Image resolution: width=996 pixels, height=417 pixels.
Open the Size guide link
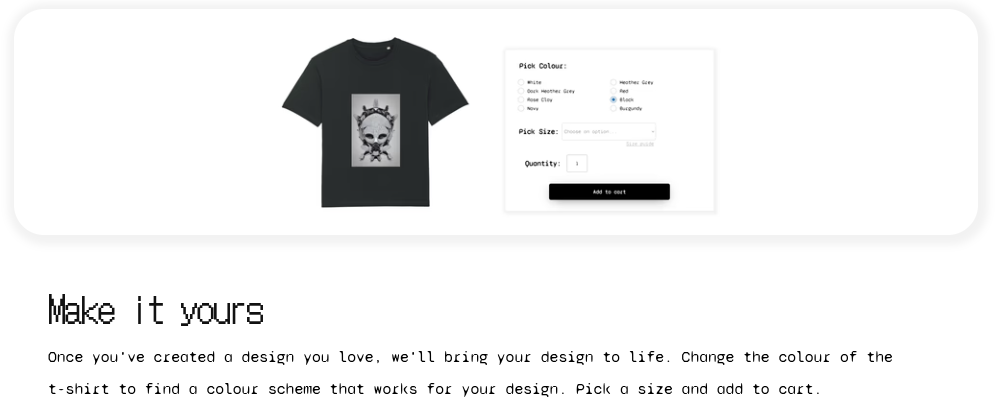coord(640,144)
